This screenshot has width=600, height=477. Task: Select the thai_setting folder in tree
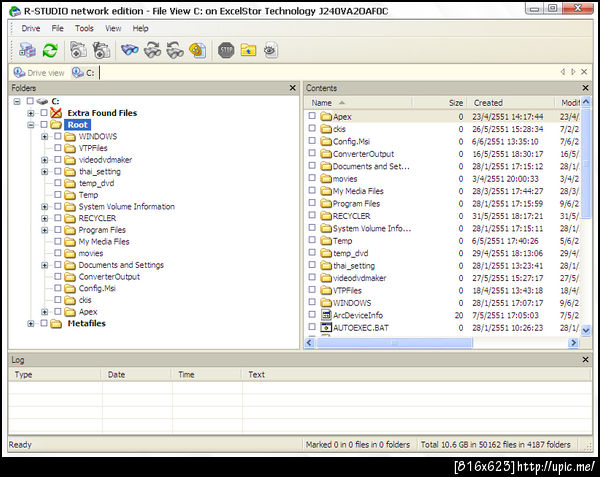[x=99, y=172]
